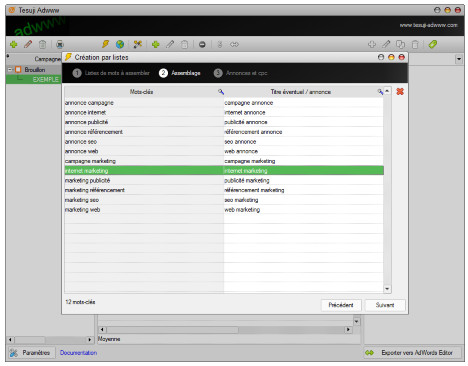The height and width of the screenshot is (366, 468).
Task: Select the 'annonce internet' keyword row
Action: point(144,112)
